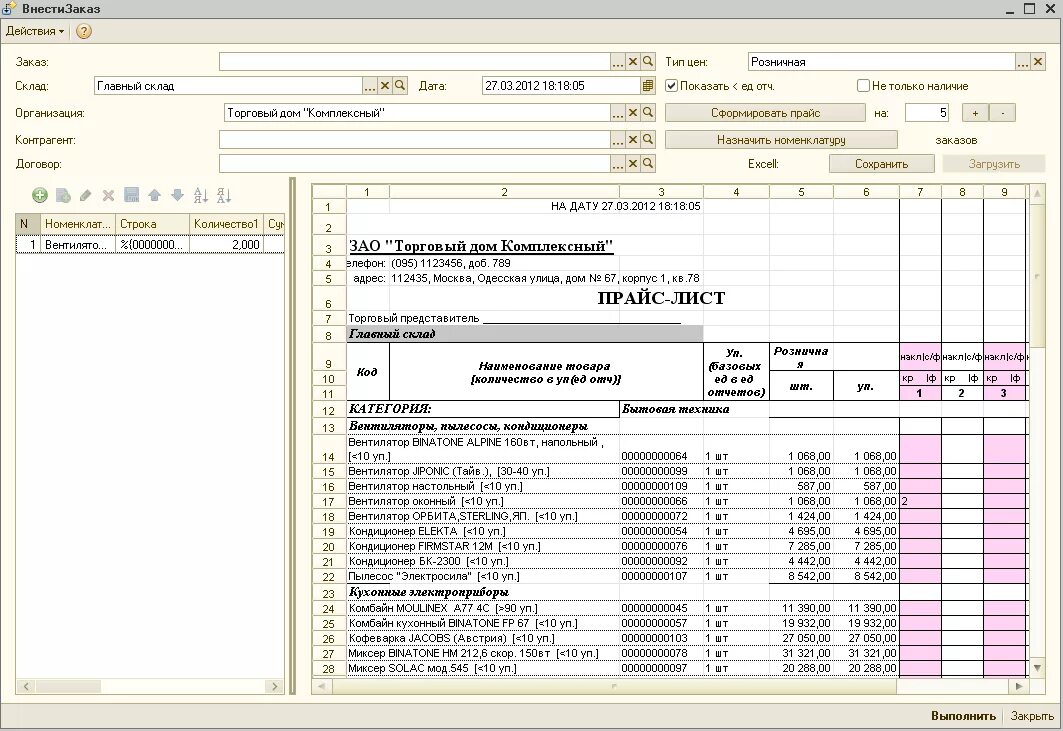The width and height of the screenshot is (1063, 731).
Task: Move row down arrow icon
Action: [178, 196]
